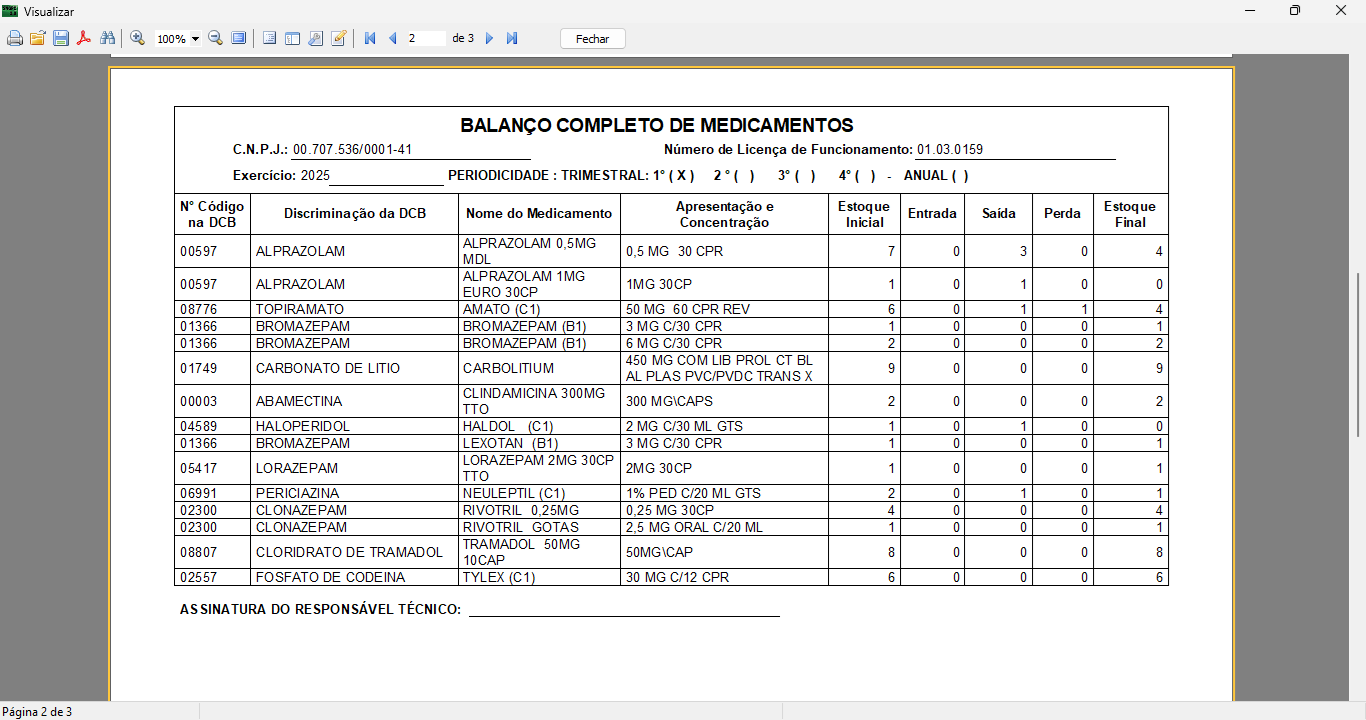
Task: Jump to the last page
Action: tap(512, 39)
